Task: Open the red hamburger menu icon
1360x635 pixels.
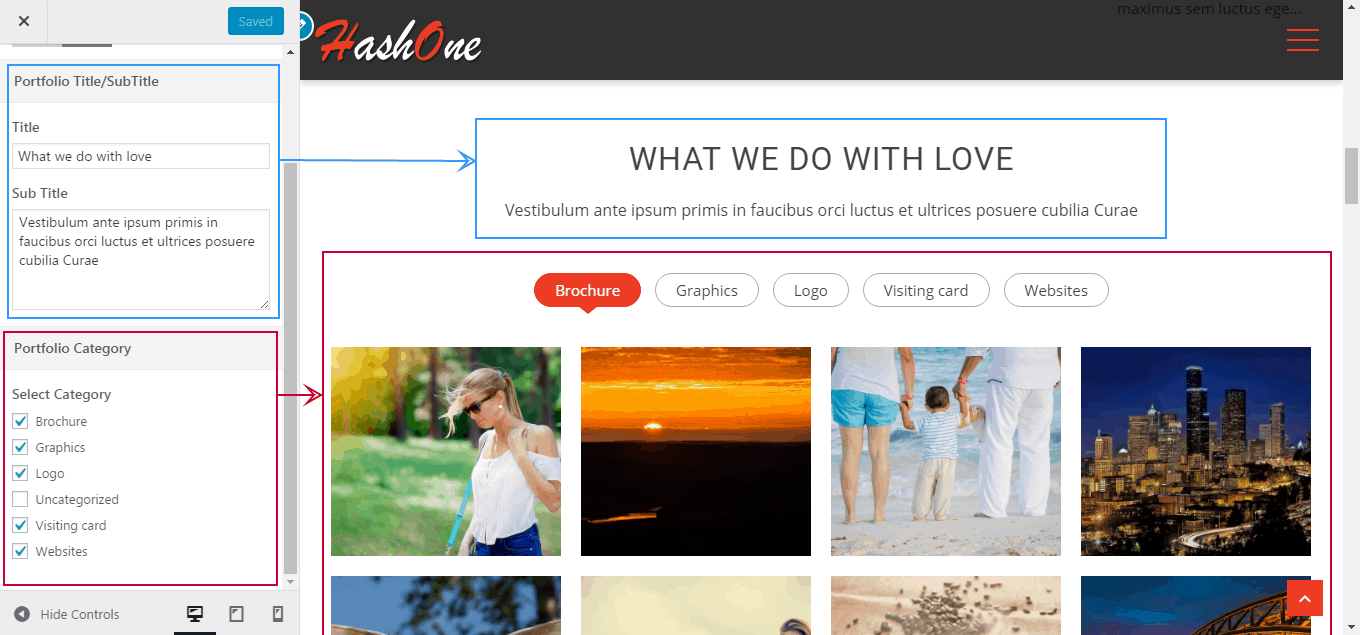Action: coord(1302,40)
